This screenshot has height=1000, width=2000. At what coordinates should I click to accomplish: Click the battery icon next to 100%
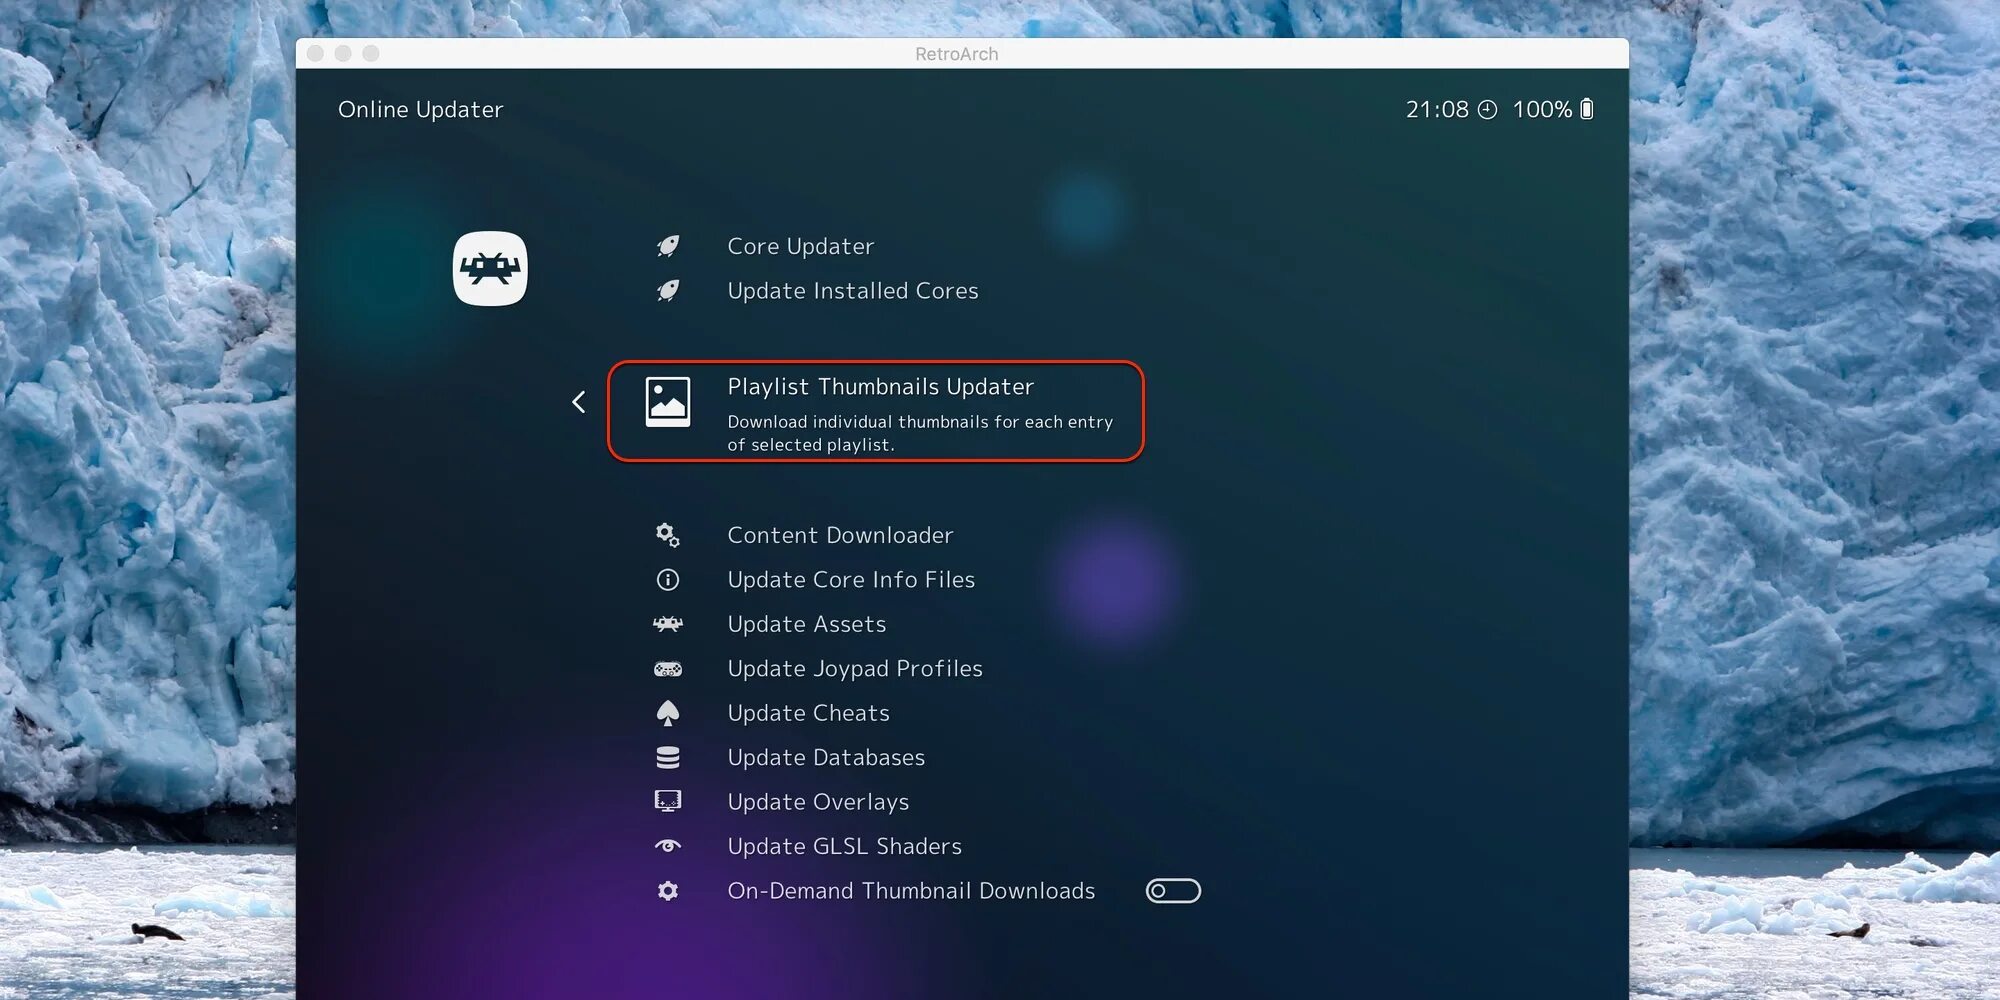coord(1587,109)
